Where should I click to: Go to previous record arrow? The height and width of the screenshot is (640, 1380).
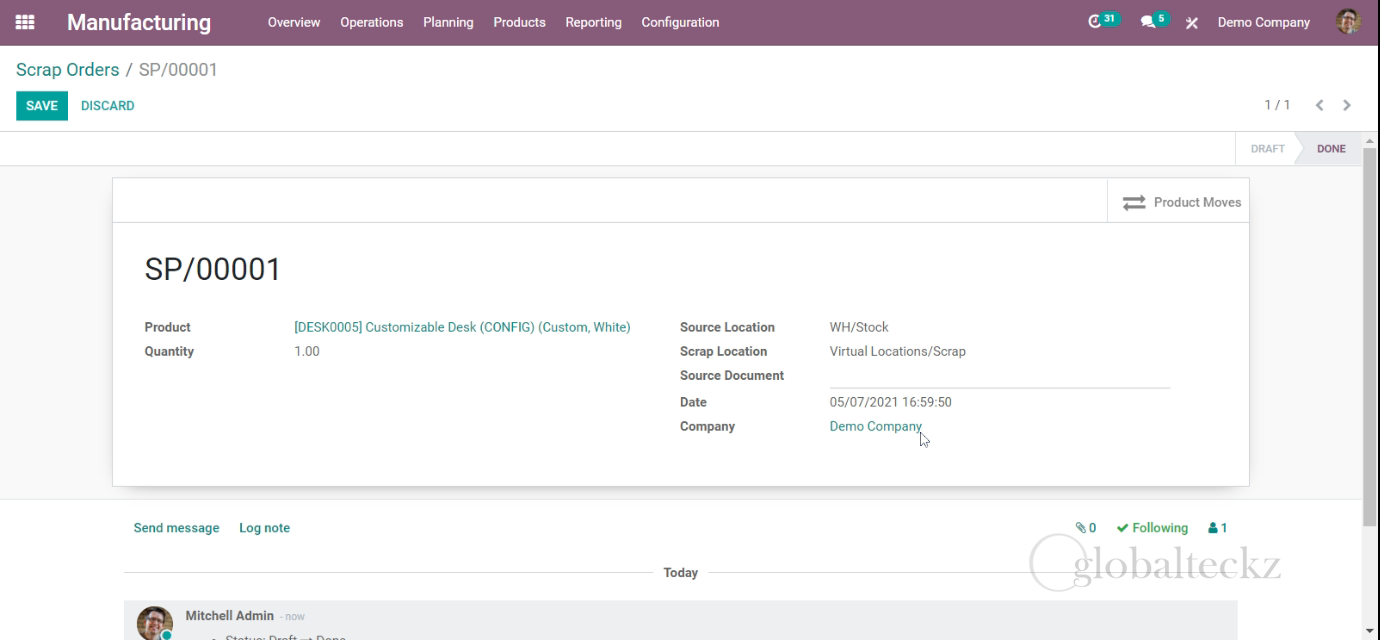point(1320,105)
